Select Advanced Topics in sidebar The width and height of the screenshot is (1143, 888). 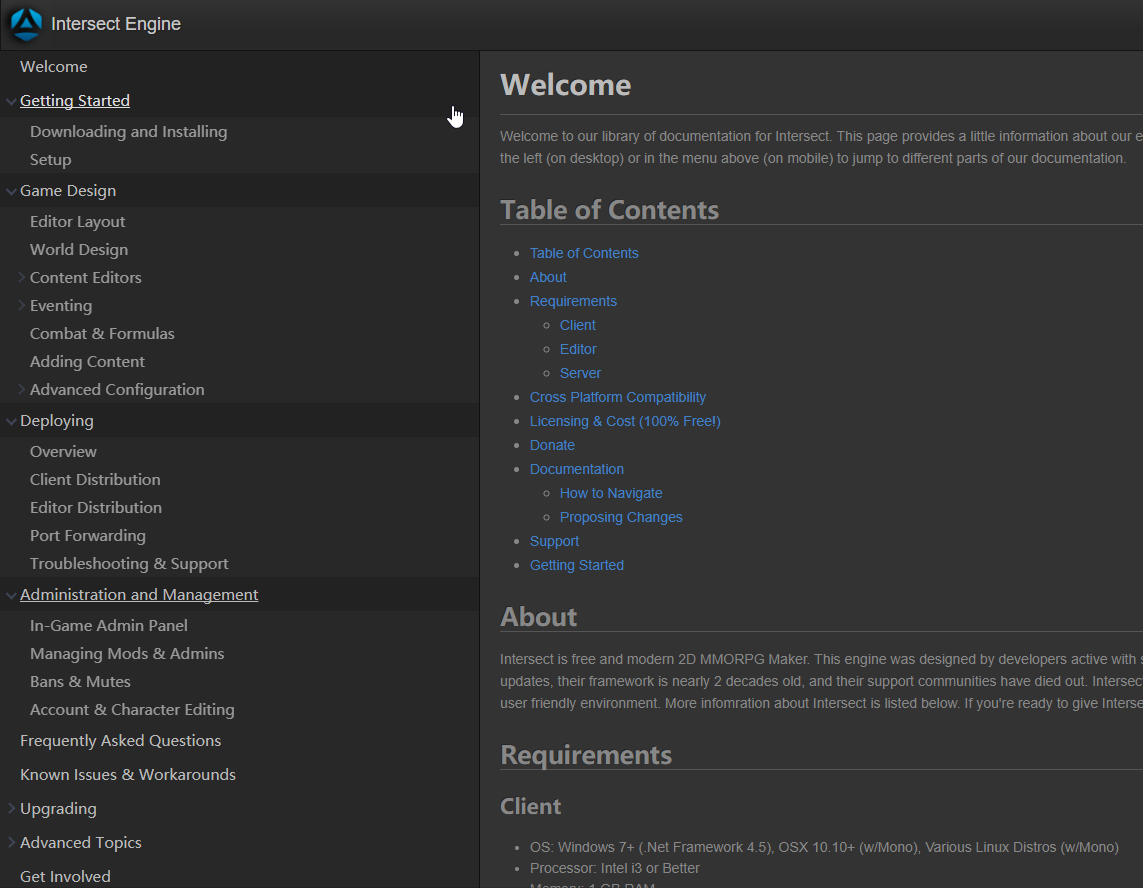[81, 842]
